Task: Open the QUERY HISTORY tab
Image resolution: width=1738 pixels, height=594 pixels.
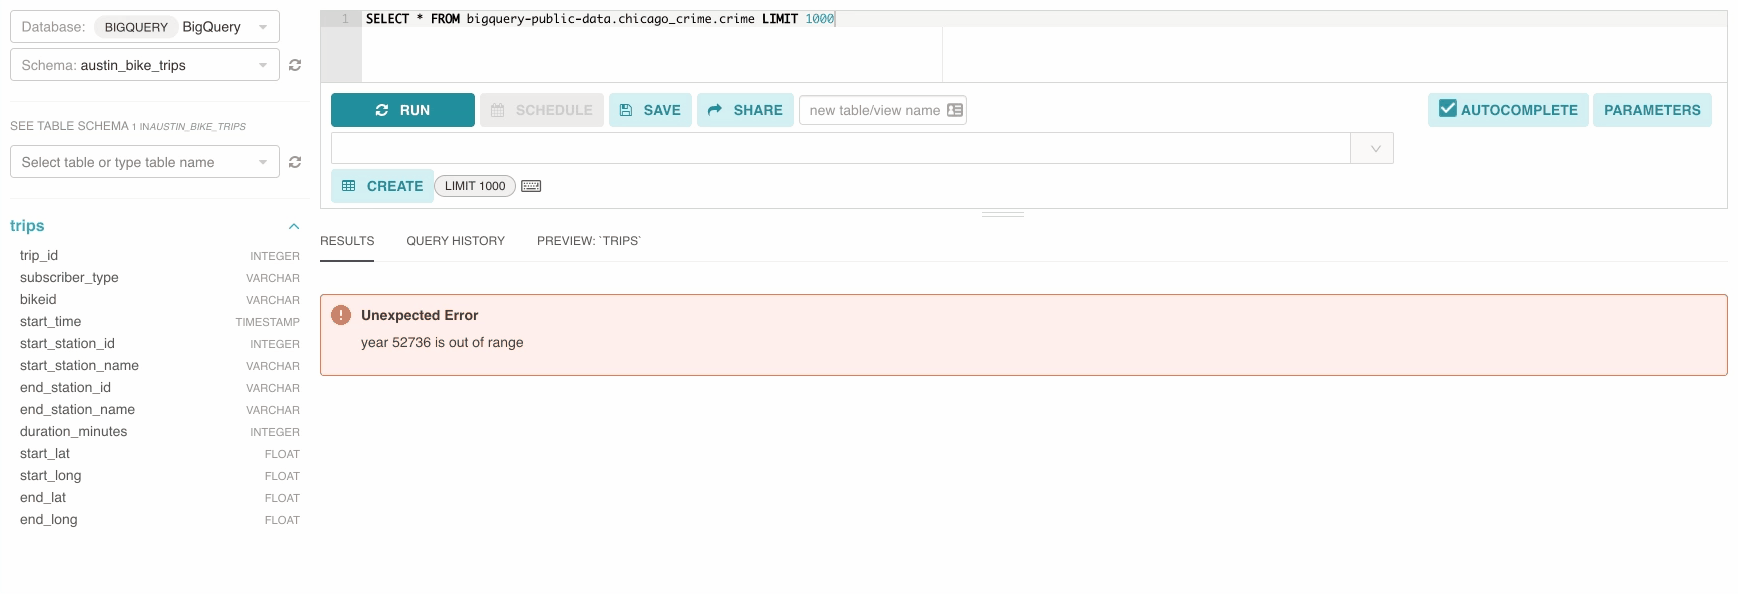Action: (x=455, y=241)
